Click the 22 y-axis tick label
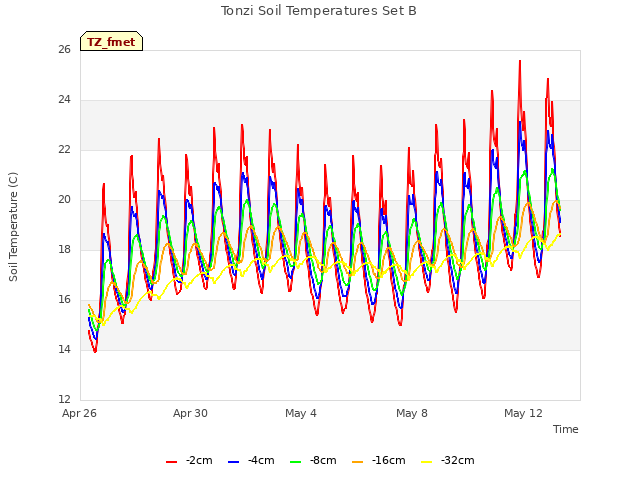Viewport: 640px width, 480px height. coord(64,150)
